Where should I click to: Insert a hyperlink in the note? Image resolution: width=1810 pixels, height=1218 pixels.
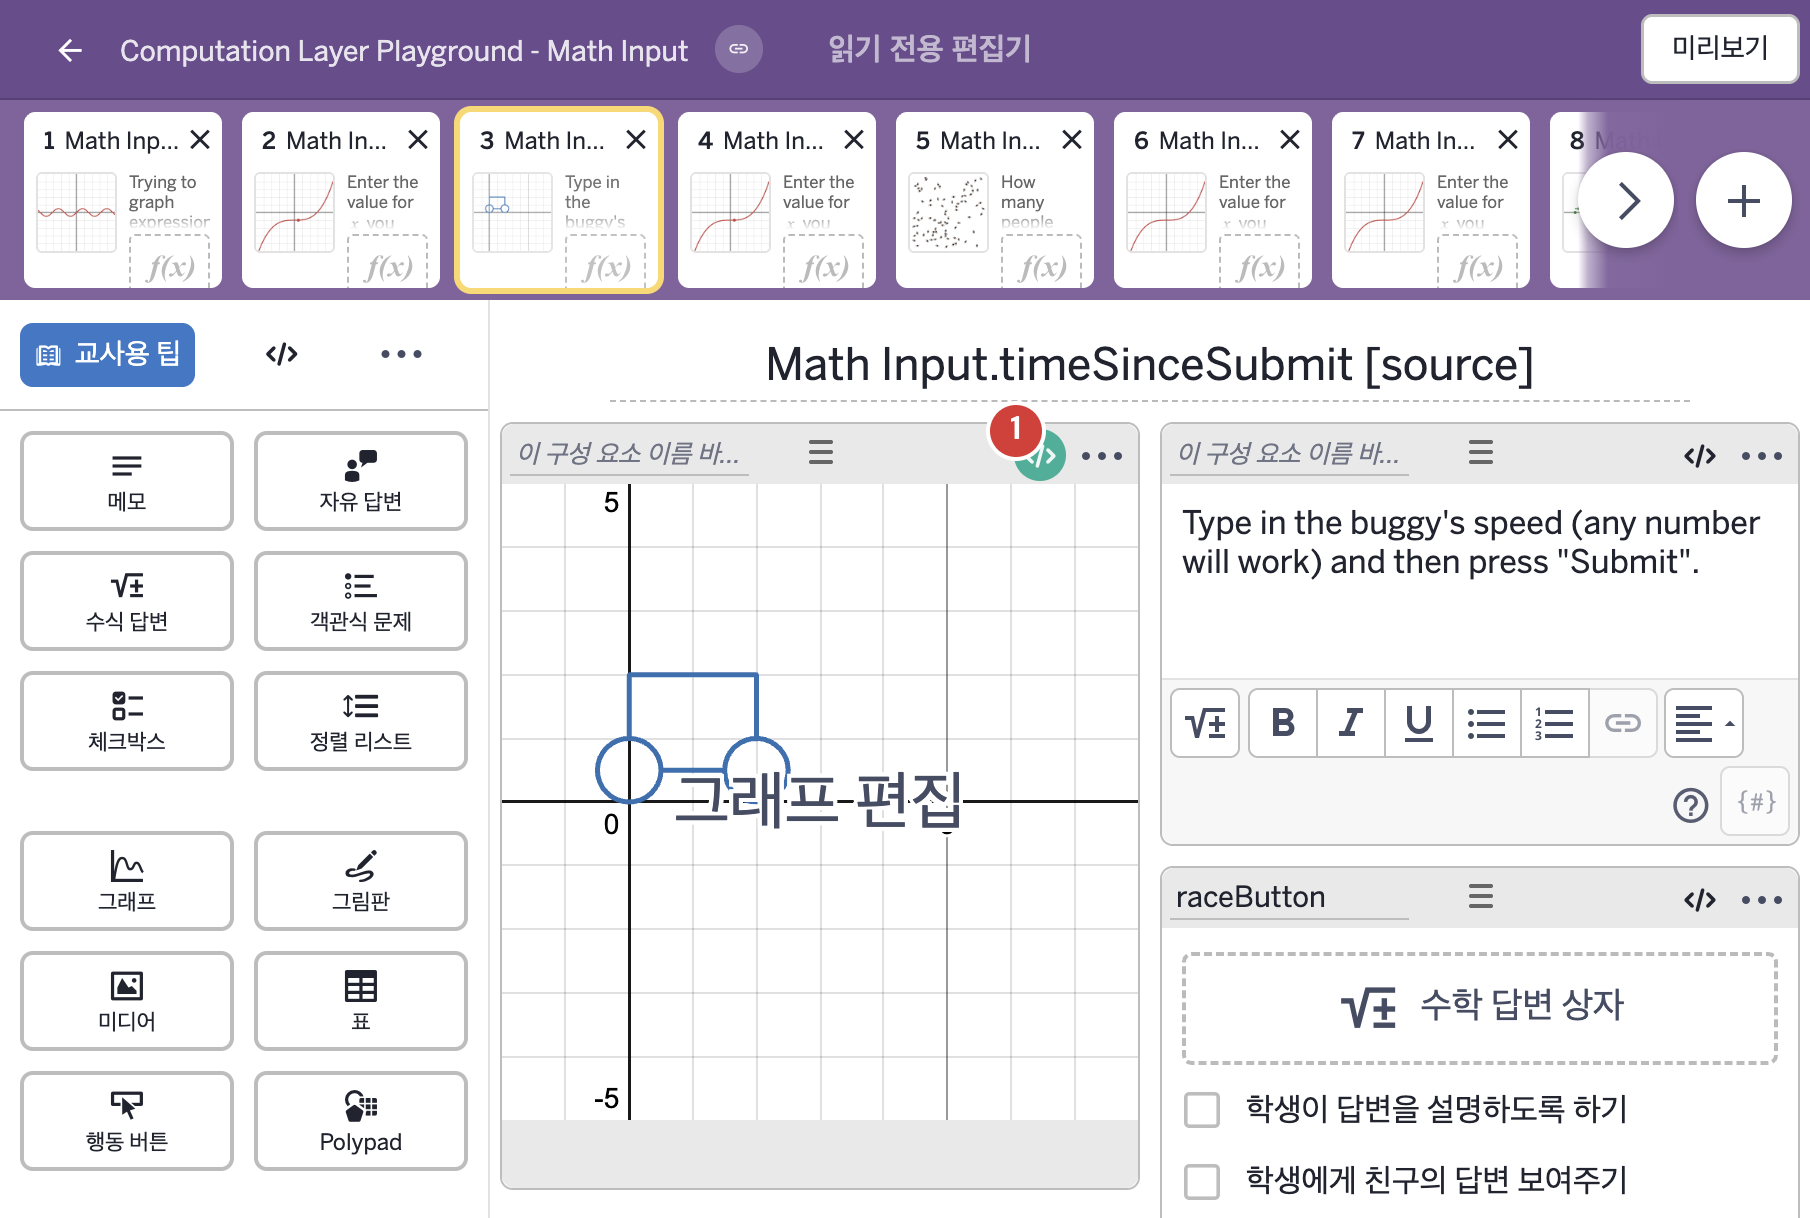coord(1623,722)
